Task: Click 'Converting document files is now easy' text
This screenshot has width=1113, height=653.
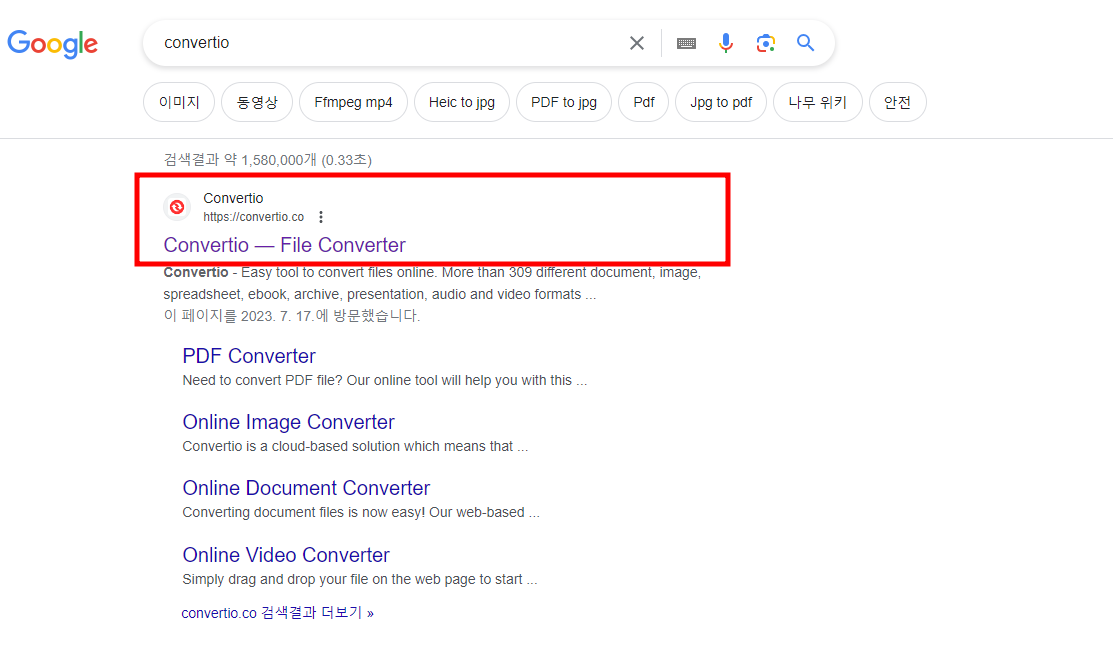Action: coord(361,512)
